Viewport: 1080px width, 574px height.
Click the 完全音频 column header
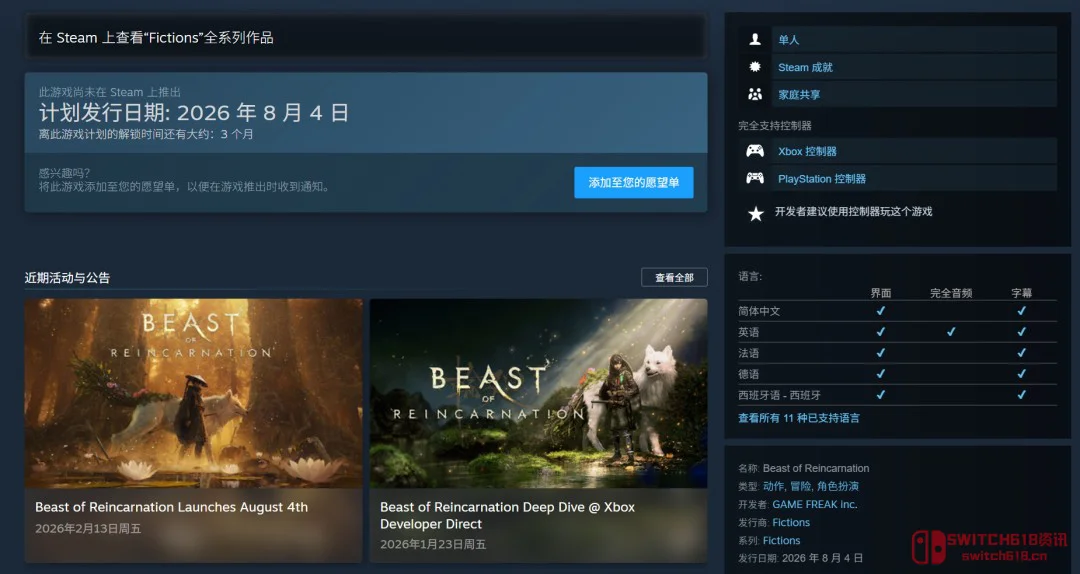[x=951, y=293]
